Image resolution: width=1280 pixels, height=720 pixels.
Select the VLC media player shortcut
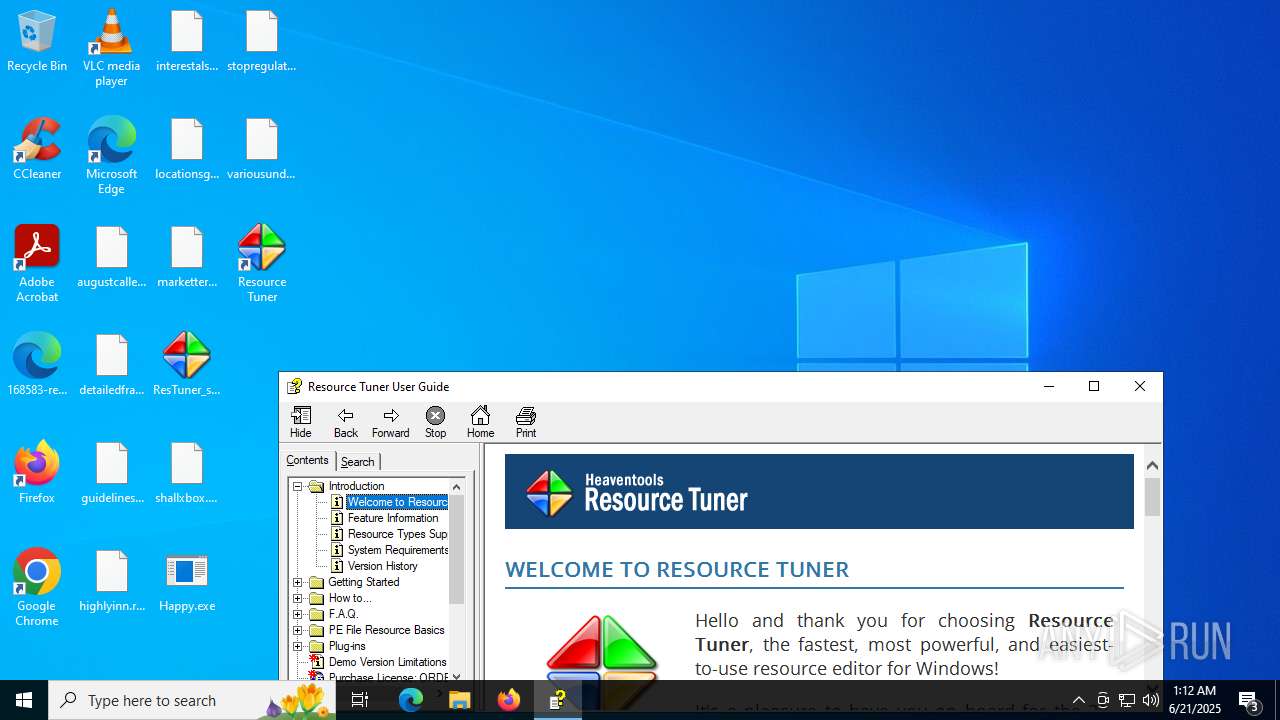pos(111,48)
